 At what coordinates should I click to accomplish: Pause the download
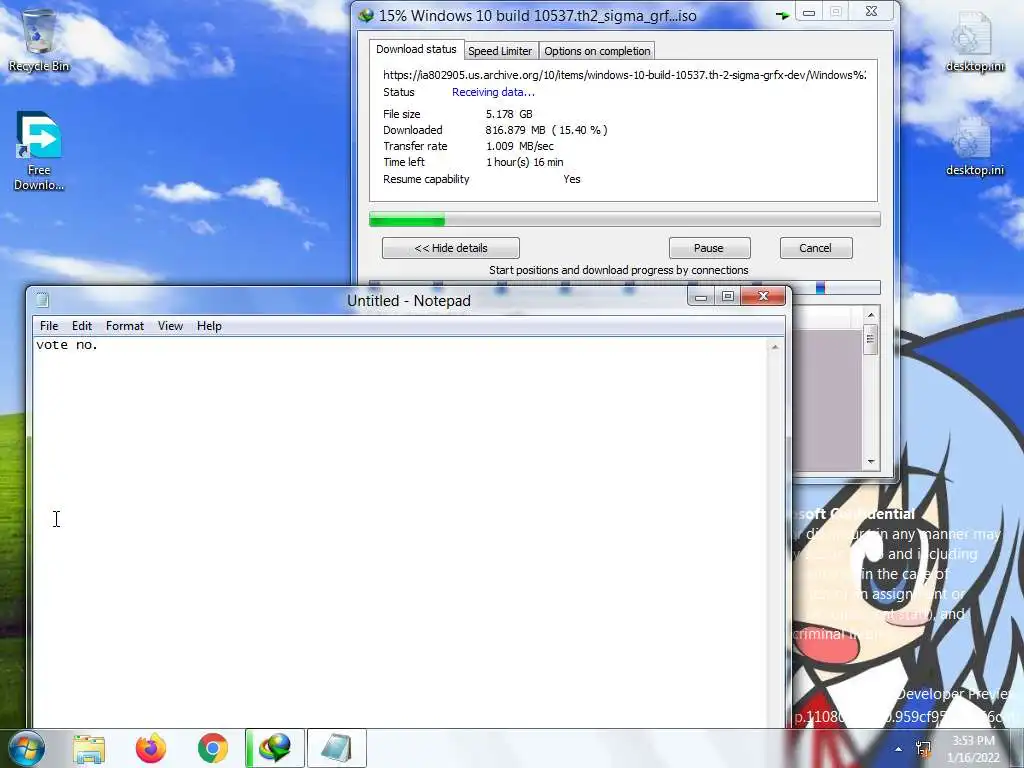pyautogui.click(x=709, y=248)
